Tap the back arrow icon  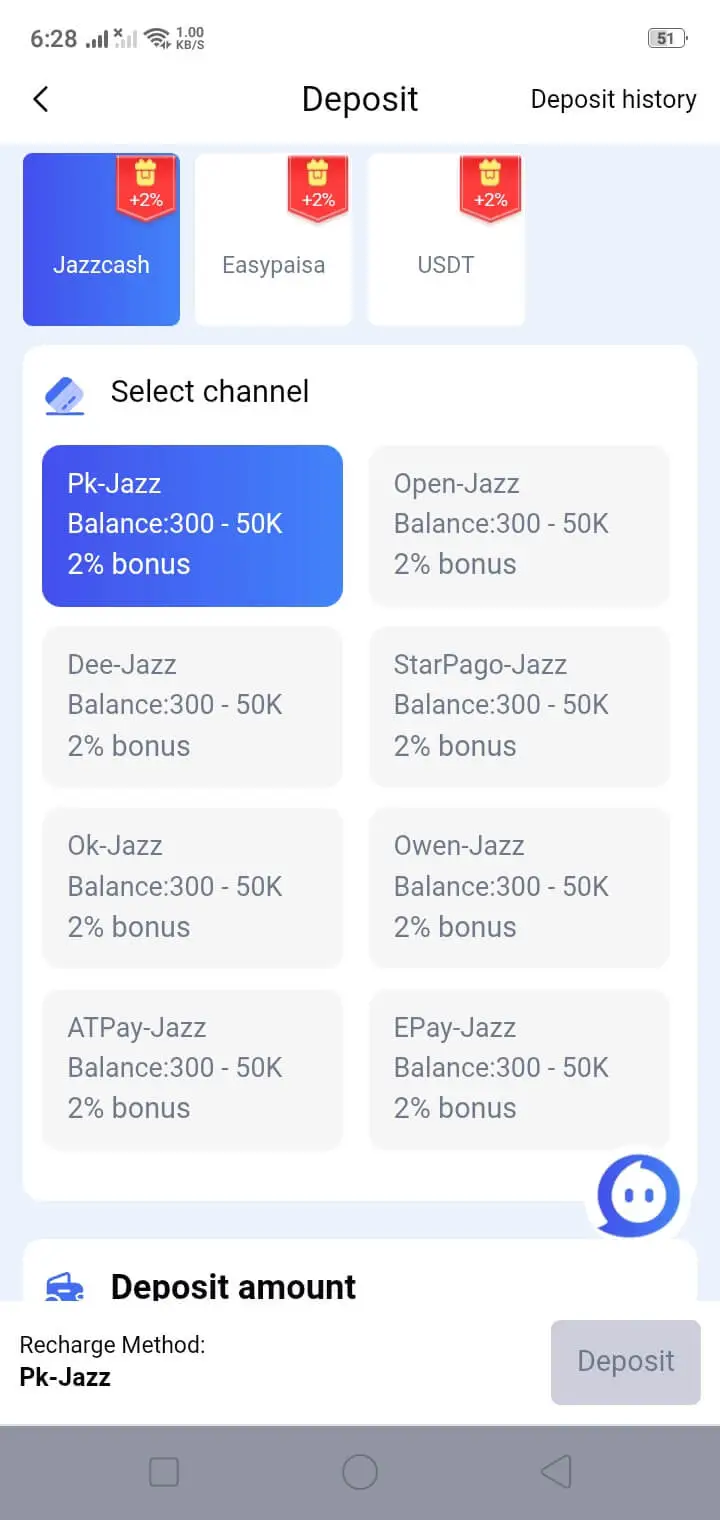click(40, 99)
